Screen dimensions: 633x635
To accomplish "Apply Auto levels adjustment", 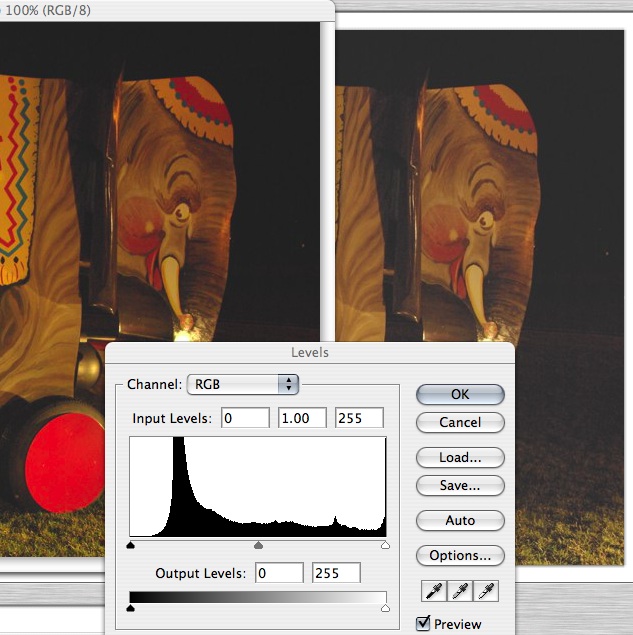I will click(x=460, y=520).
